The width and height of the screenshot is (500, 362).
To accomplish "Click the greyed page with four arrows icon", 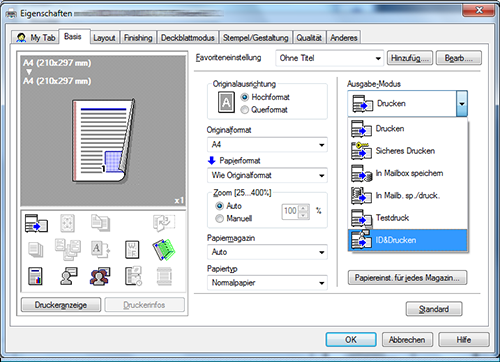I will click(67, 223).
